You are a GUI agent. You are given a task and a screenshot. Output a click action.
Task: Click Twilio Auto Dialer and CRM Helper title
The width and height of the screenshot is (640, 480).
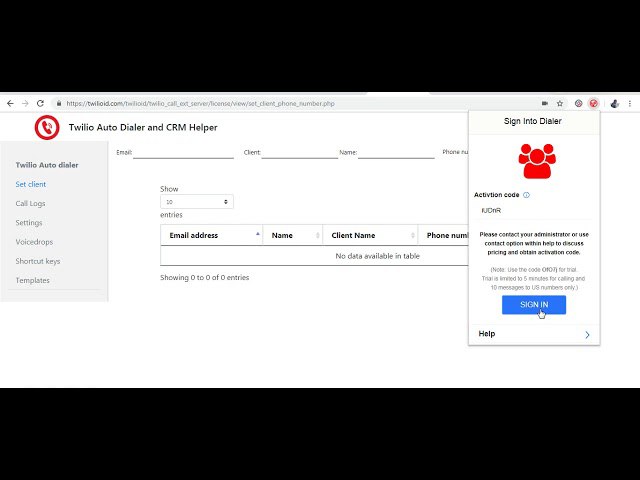click(x=143, y=127)
